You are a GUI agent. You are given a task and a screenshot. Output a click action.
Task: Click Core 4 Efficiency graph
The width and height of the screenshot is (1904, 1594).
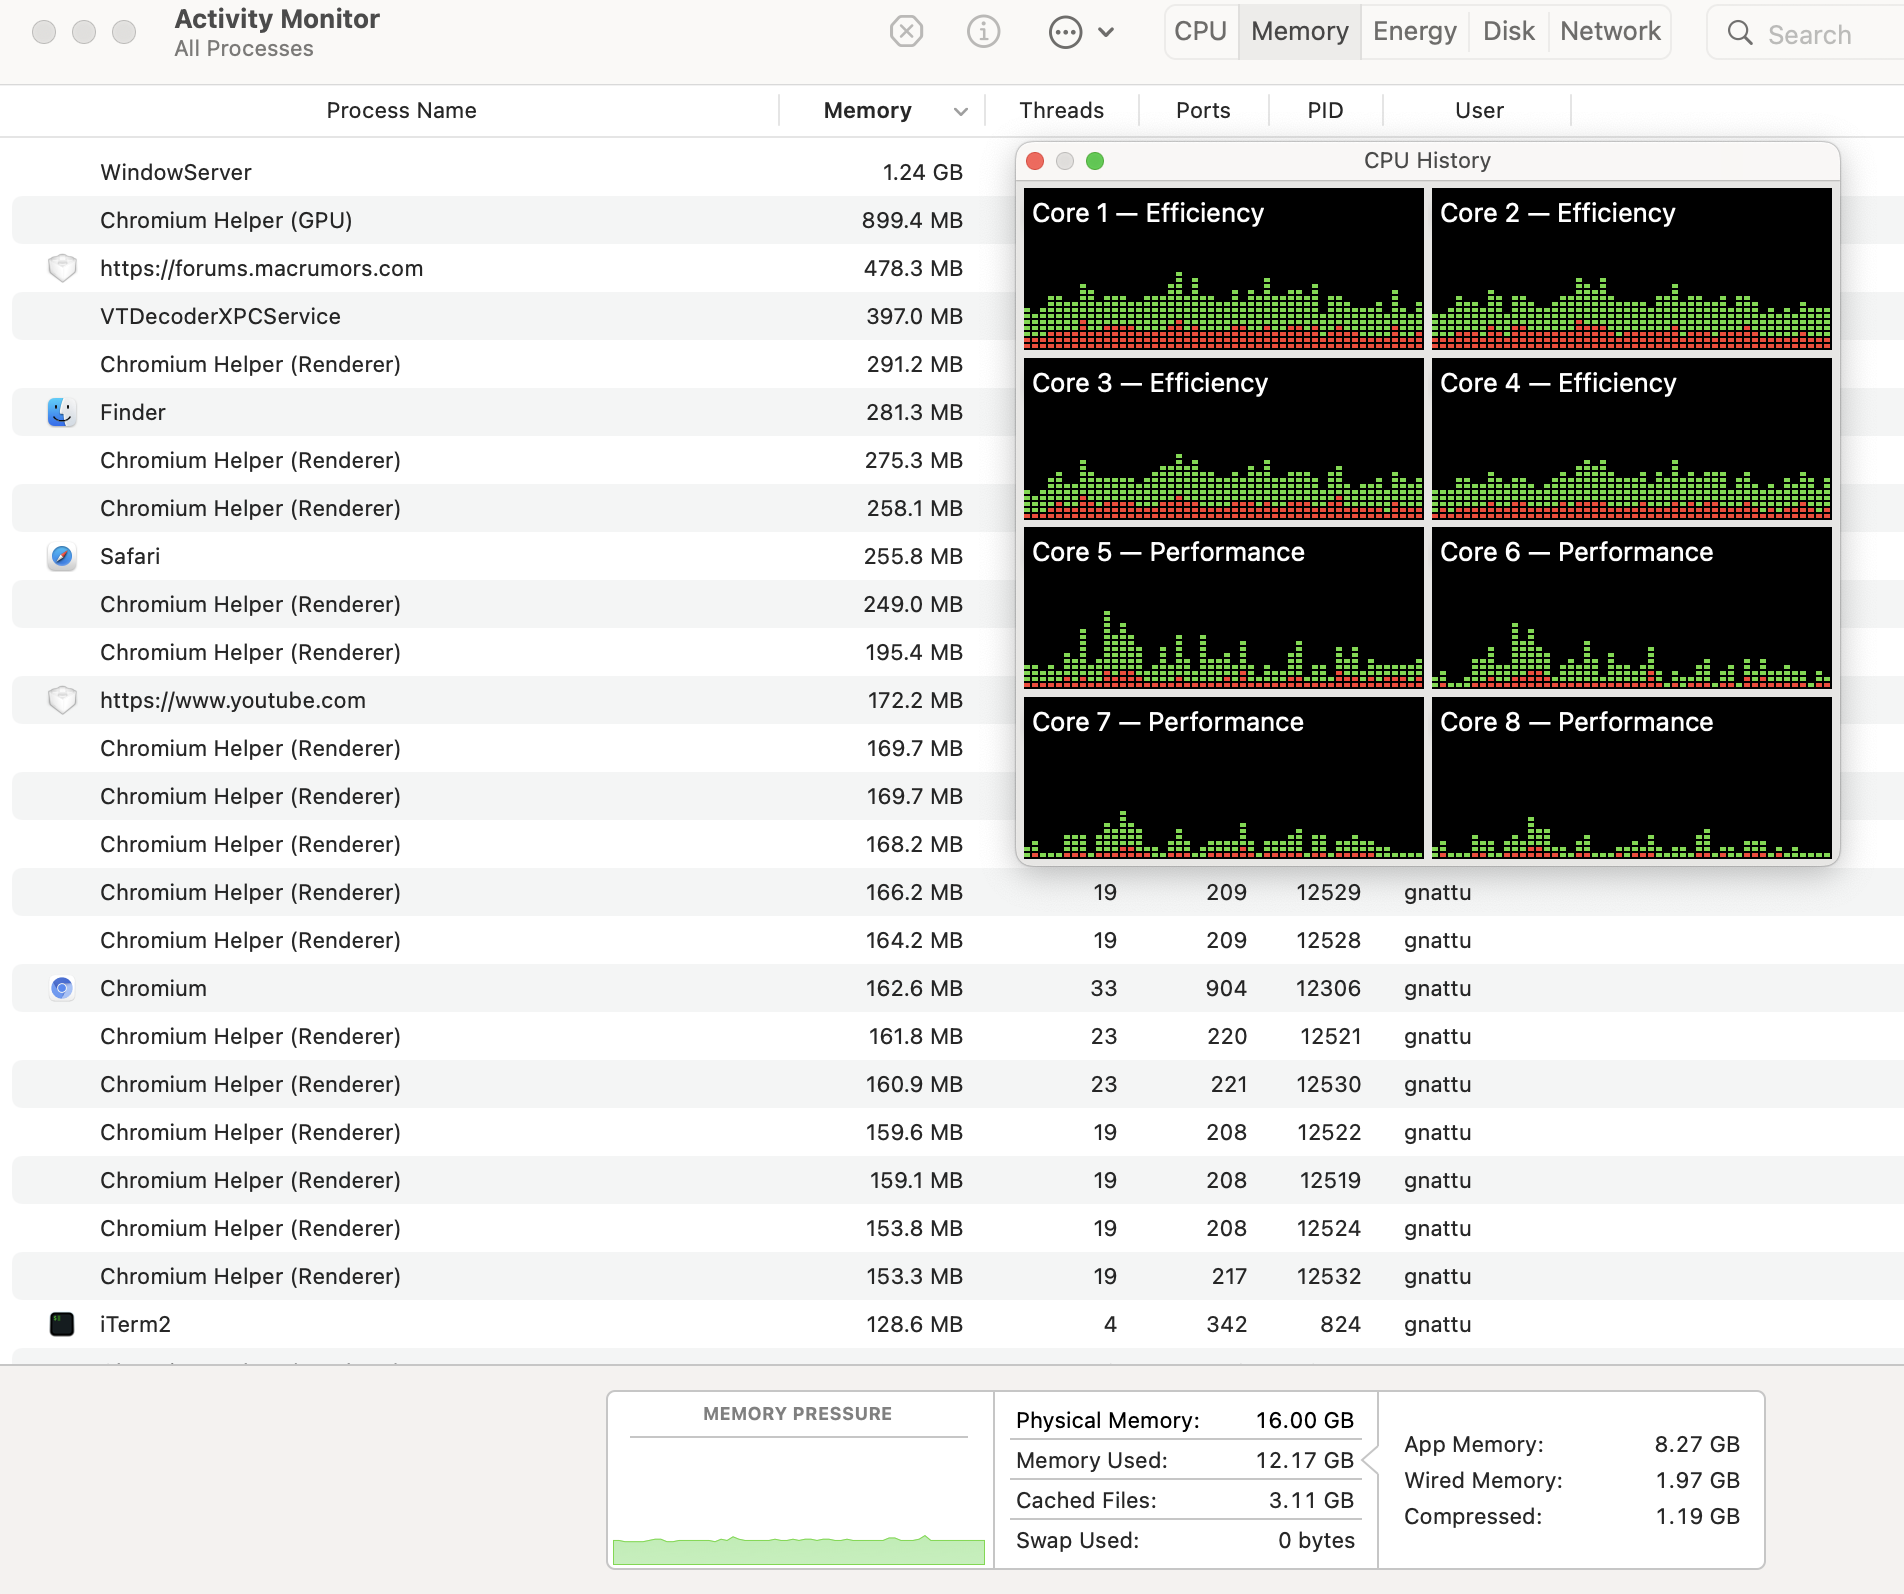[x=1632, y=439]
